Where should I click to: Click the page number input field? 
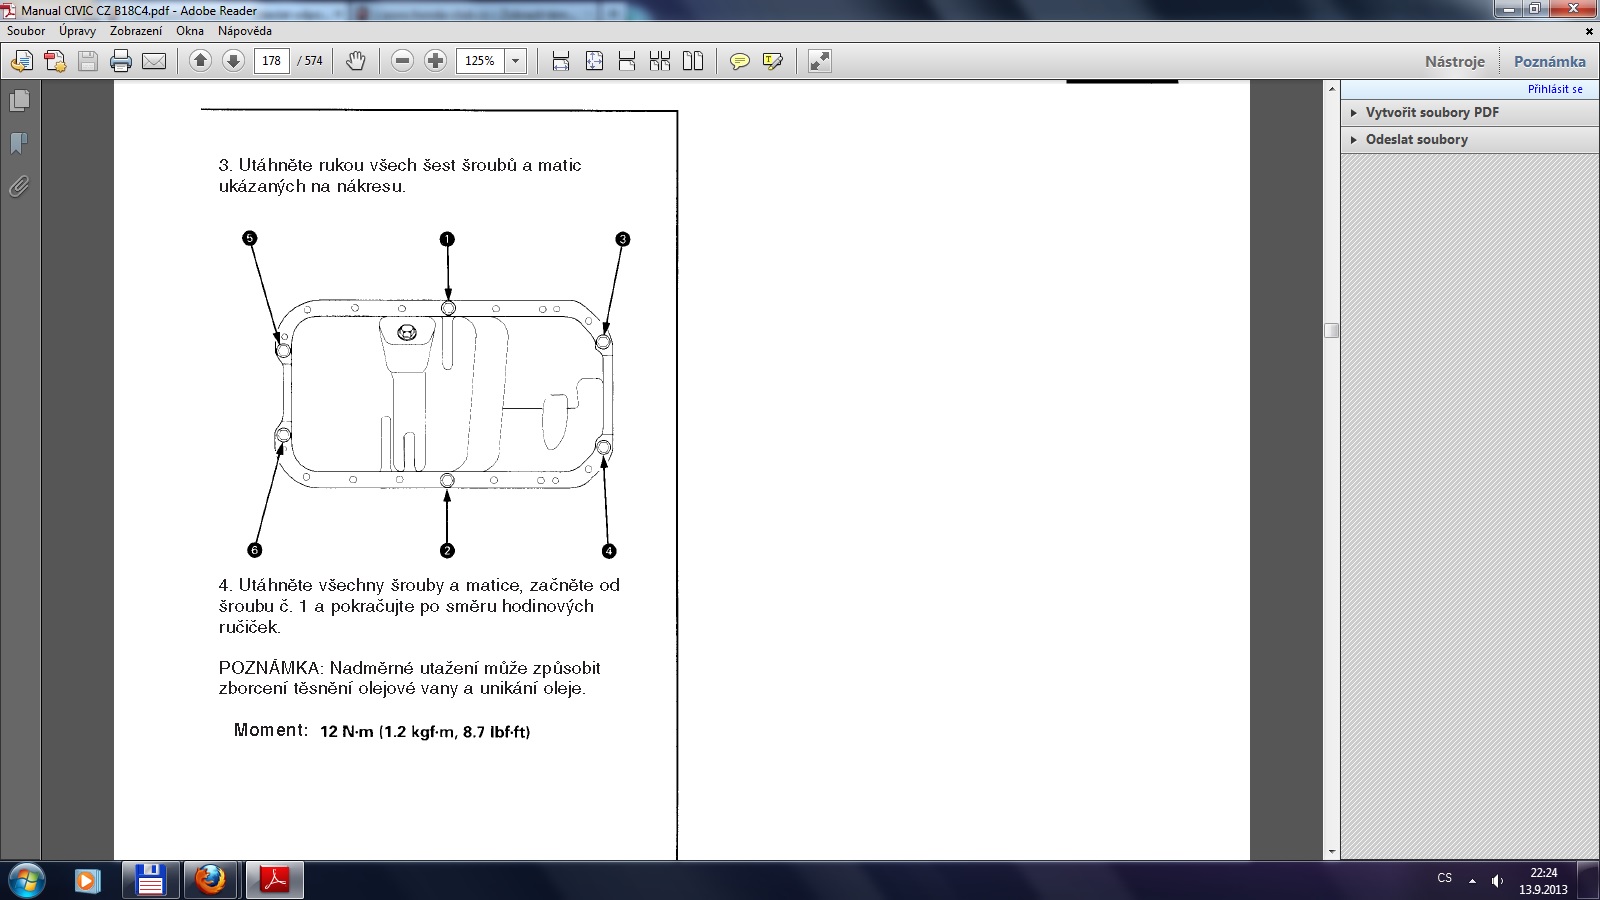click(x=271, y=61)
